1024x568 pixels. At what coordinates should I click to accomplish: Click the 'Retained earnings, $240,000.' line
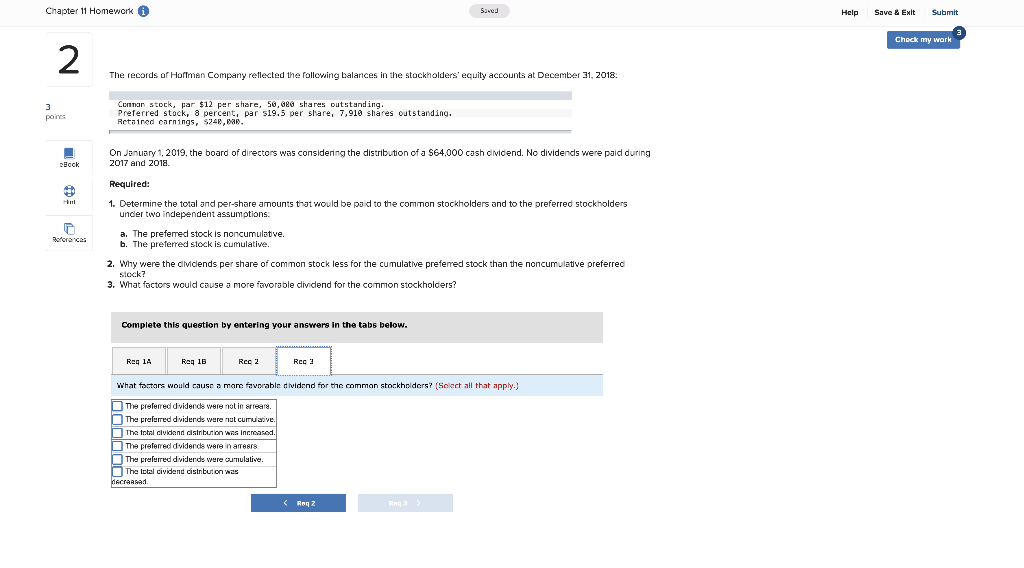[181, 121]
